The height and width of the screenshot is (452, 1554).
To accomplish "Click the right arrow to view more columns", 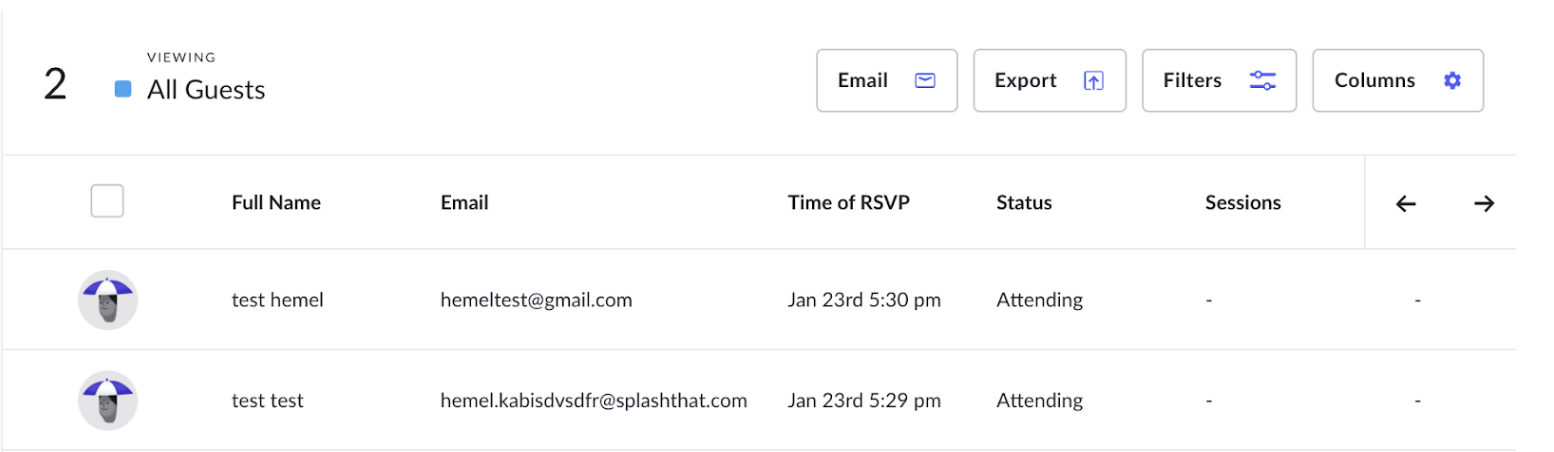I will click(1484, 203).
